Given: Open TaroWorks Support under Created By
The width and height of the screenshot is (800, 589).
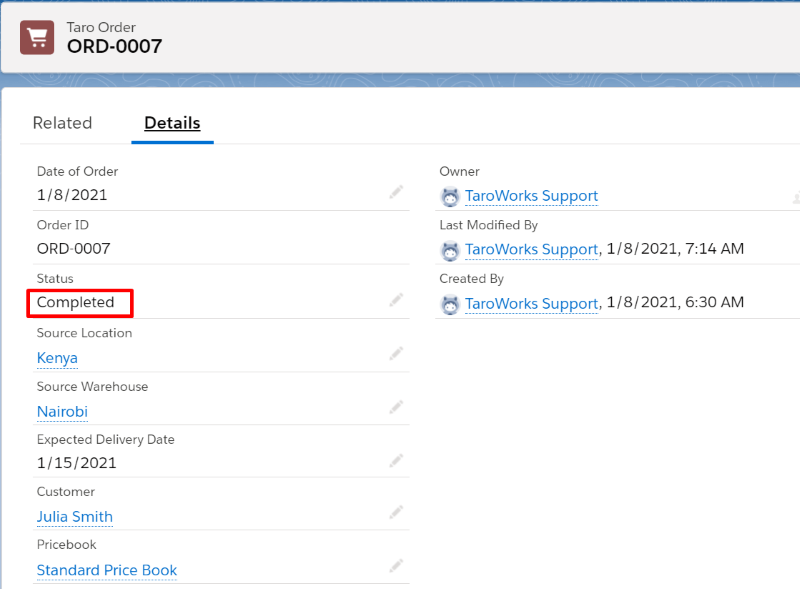Looking at the screenshot, I should 531,304.
